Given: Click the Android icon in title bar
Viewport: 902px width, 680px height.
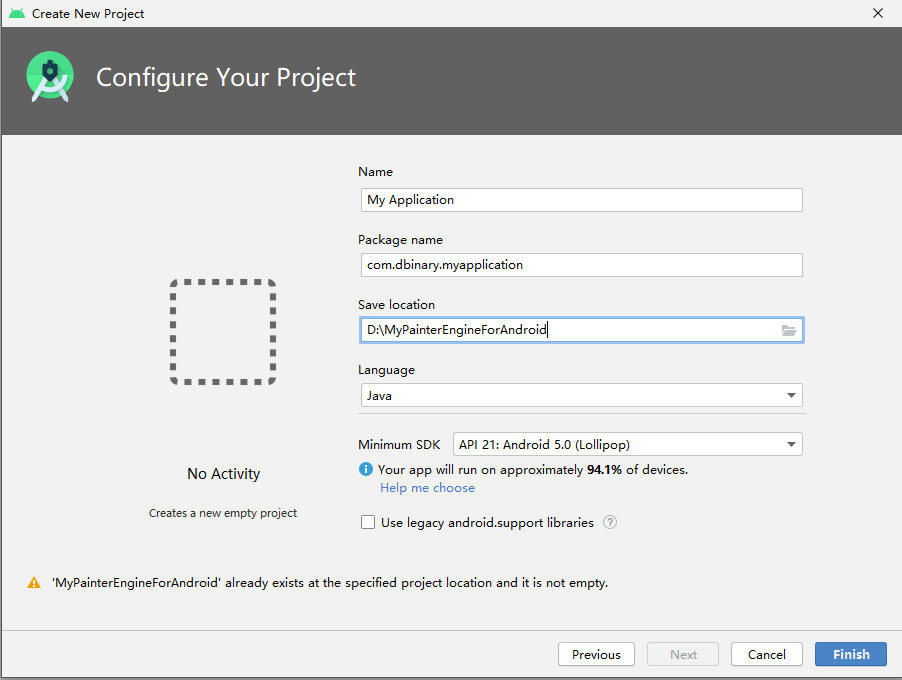Looking at the screenshot, I should click(x=16, y=13).
